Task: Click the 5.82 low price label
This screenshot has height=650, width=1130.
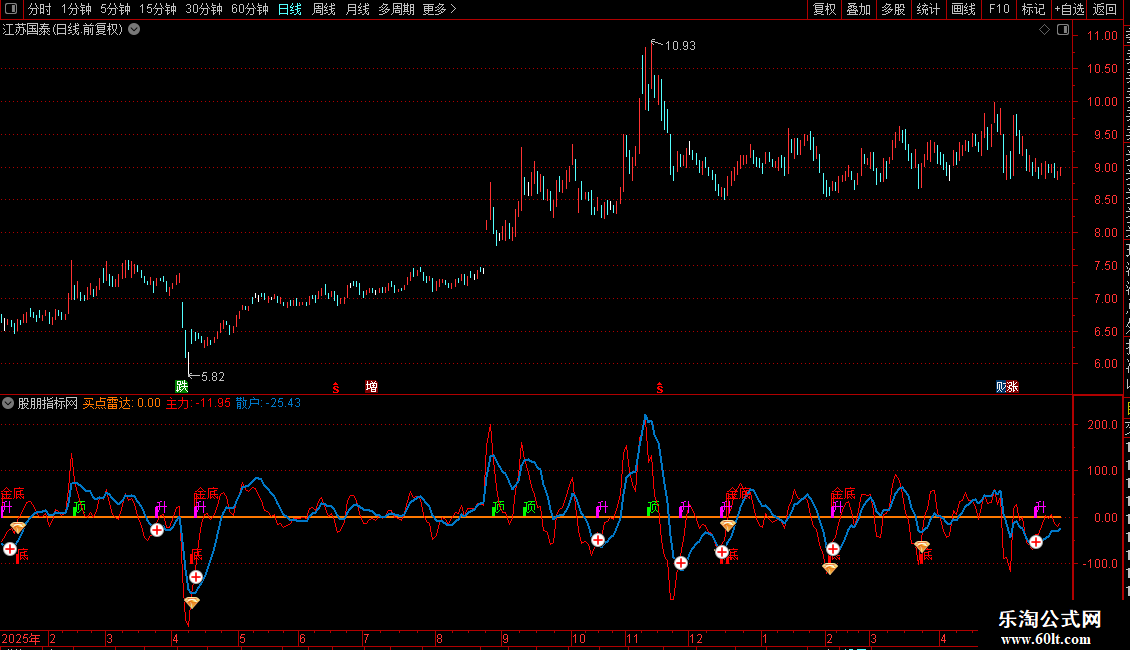Action: [x=213, y=377]
